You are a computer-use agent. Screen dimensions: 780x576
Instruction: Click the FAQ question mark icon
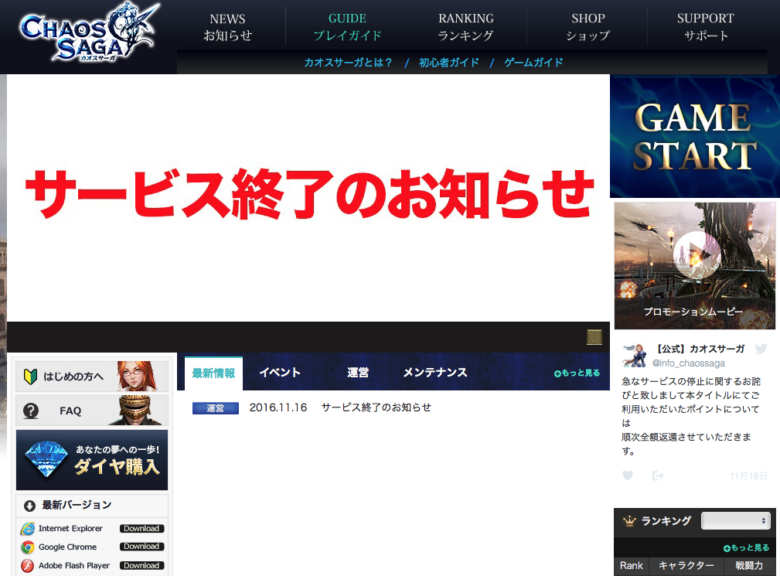pyautogui.click(x=31, y=411)
